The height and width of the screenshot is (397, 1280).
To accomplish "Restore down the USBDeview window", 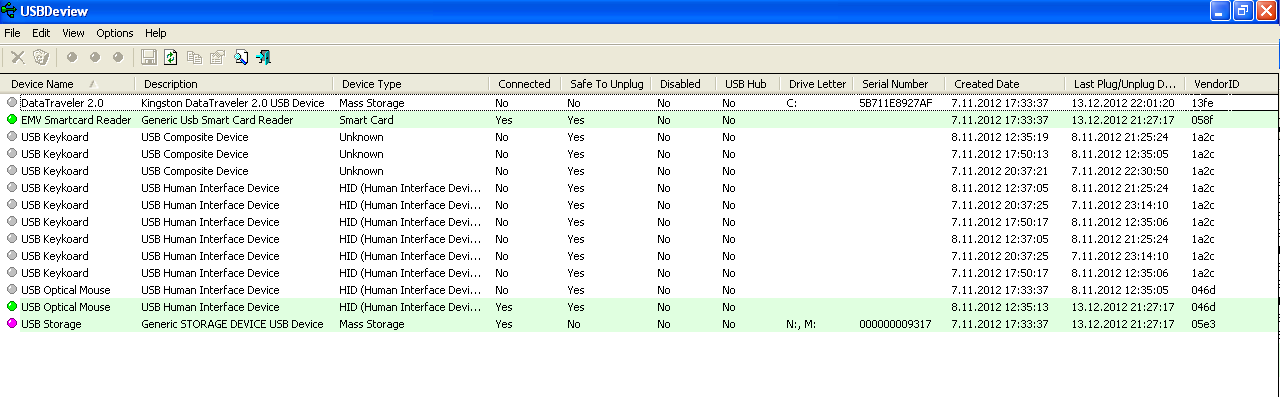I will 1242,11.
